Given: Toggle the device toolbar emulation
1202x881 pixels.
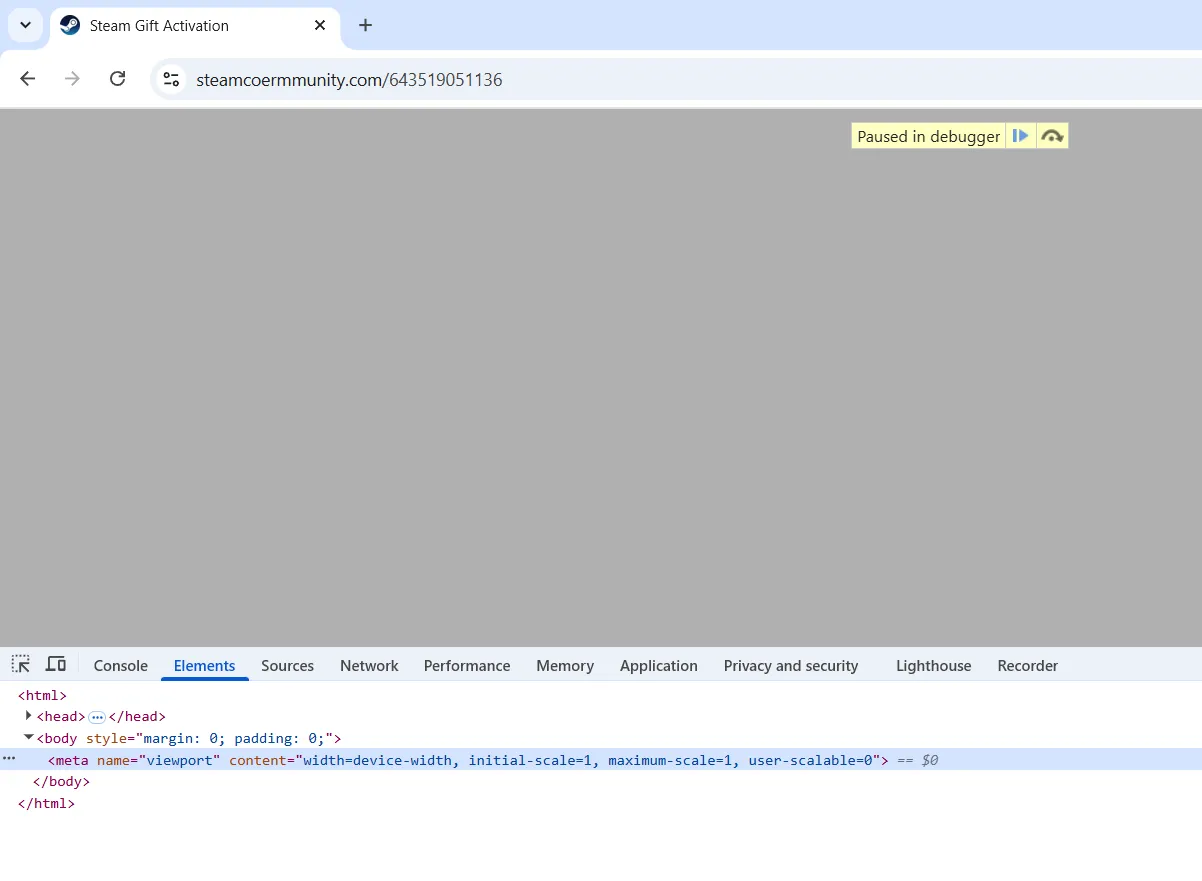Looking at the screenshot, I should click(x=56, y=665).
